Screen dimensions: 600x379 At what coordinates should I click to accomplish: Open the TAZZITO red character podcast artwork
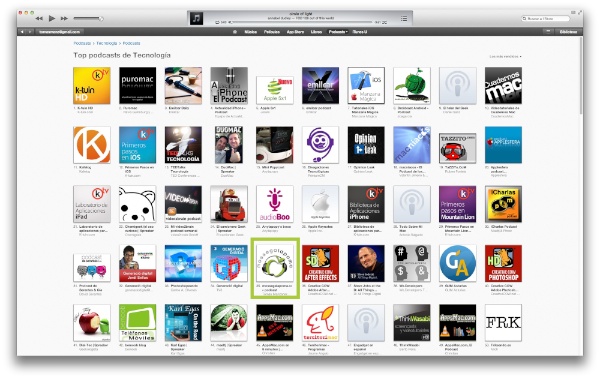(458, 149)
